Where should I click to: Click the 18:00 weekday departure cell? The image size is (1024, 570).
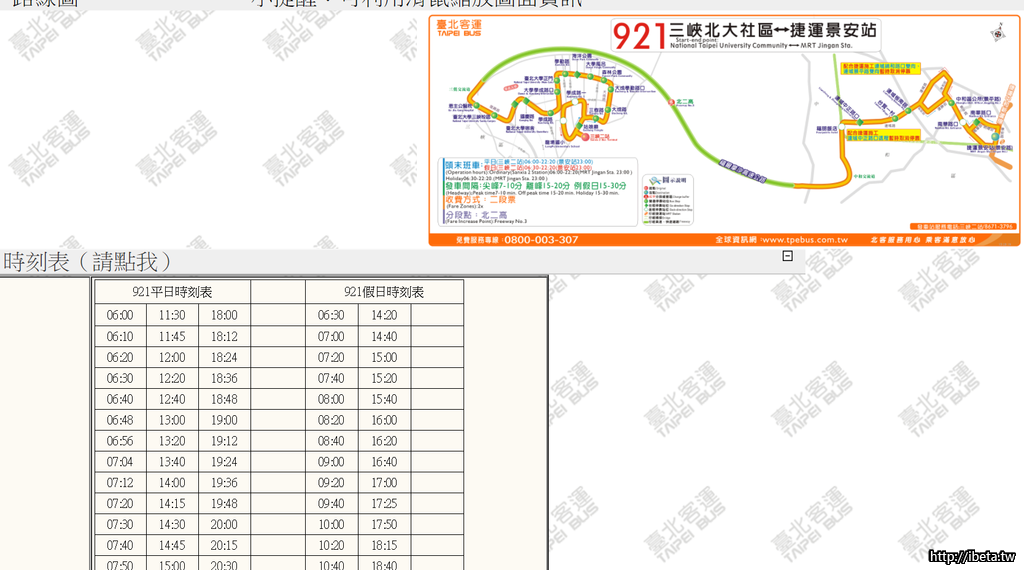224,315
